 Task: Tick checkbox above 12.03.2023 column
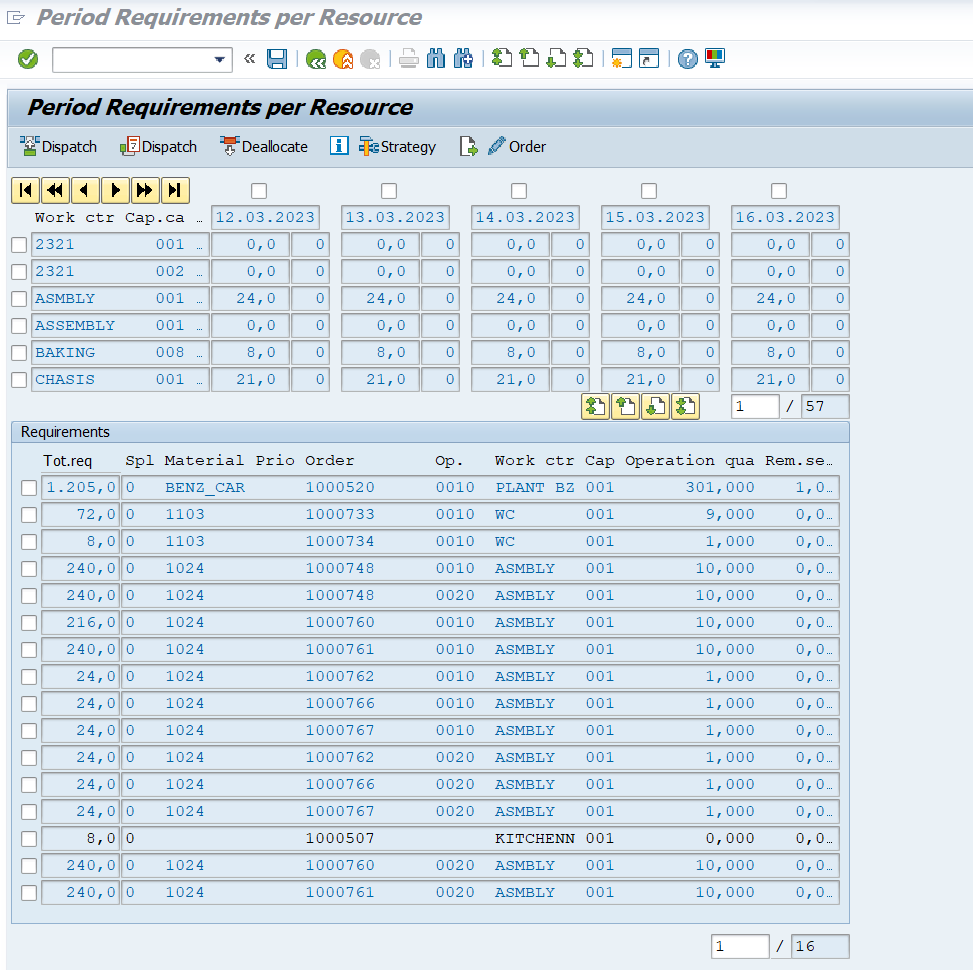(259, 191)
